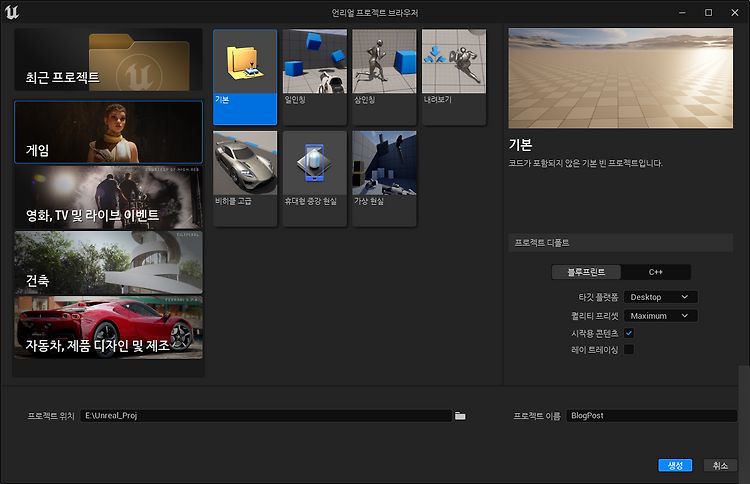The height and width of the screenshot is (484, 750).
Task: Select the 게임 category
Action: click(109, 132)
